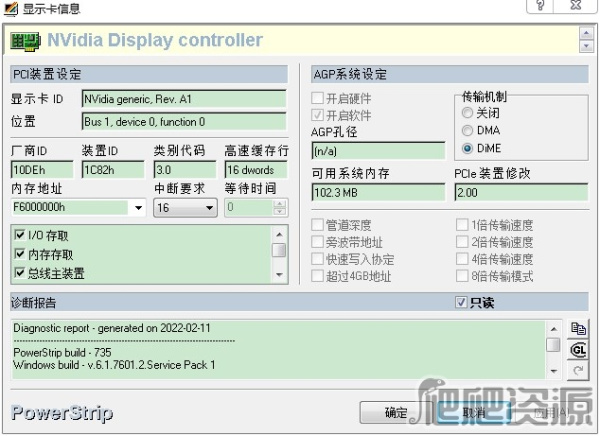Increase the 等待时间 spinner value
This screenshot has height=436, width=600.
280,204
